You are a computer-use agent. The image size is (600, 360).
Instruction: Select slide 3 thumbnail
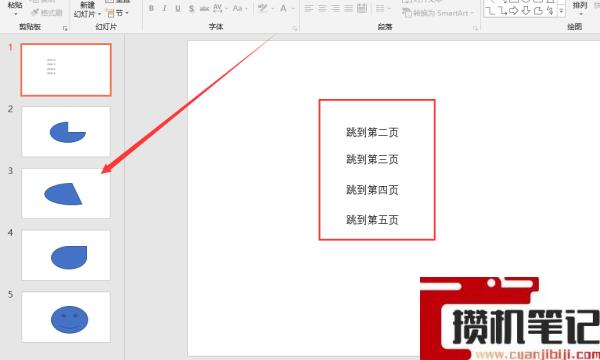(x=66, y=194)
